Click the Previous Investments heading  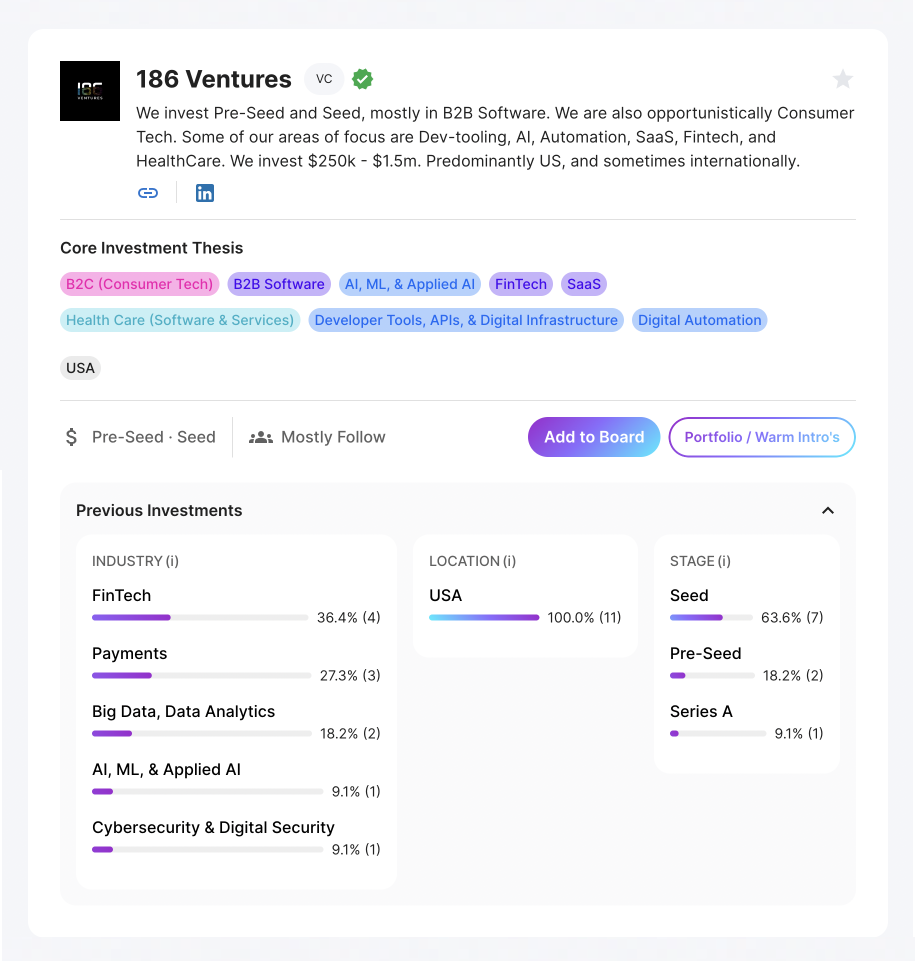pos(159,511)
